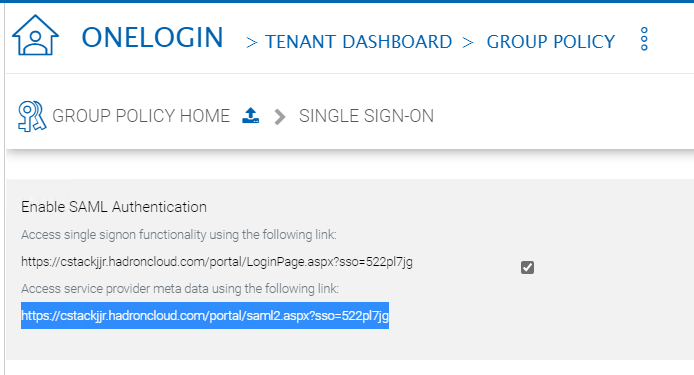Click the highlighted saml2.aspx metadata URL
The width and height of the screenshot is (694, 375).
click(x=205, y=316)
